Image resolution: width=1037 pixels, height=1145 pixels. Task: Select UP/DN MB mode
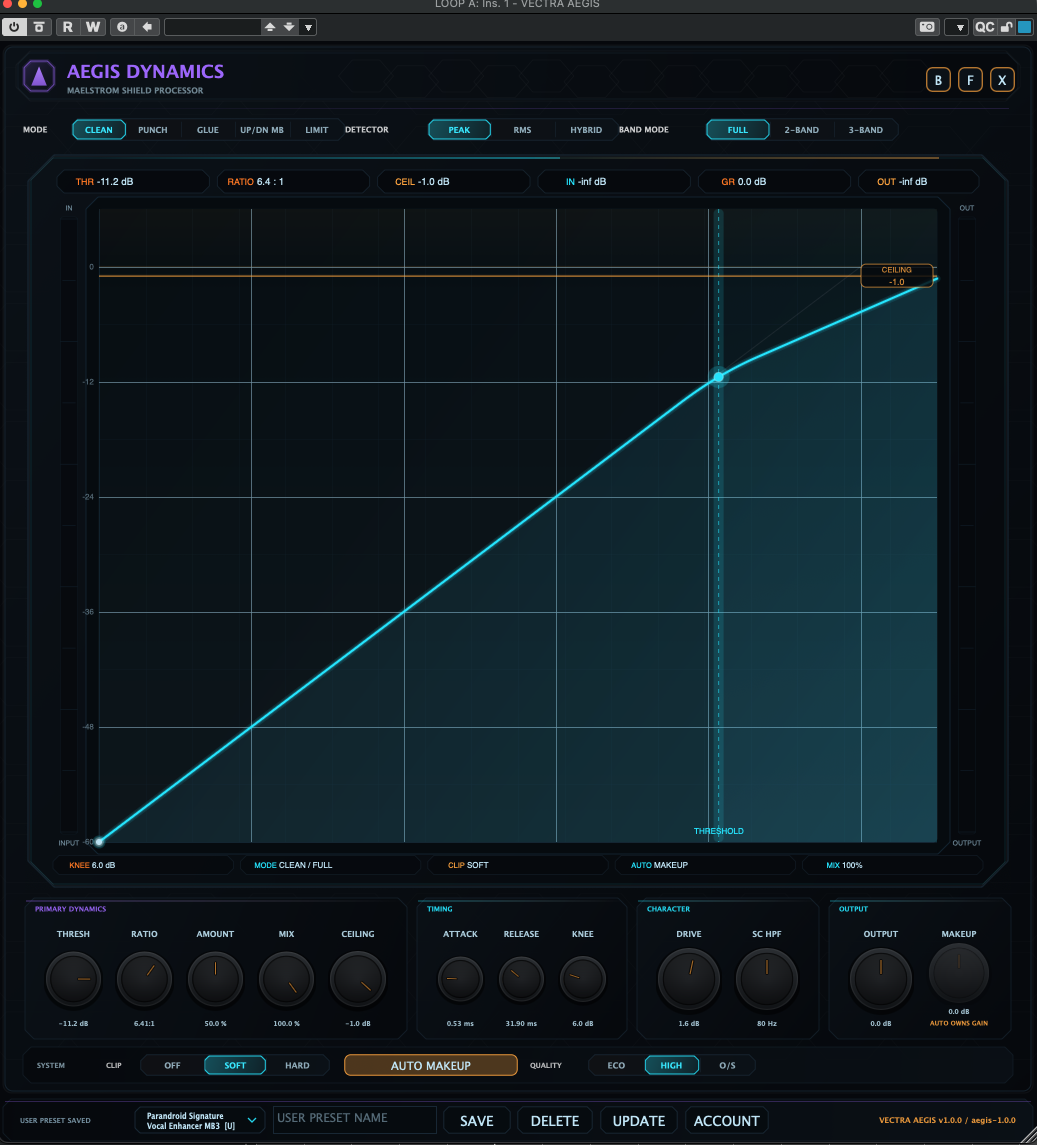coord(261,130)
